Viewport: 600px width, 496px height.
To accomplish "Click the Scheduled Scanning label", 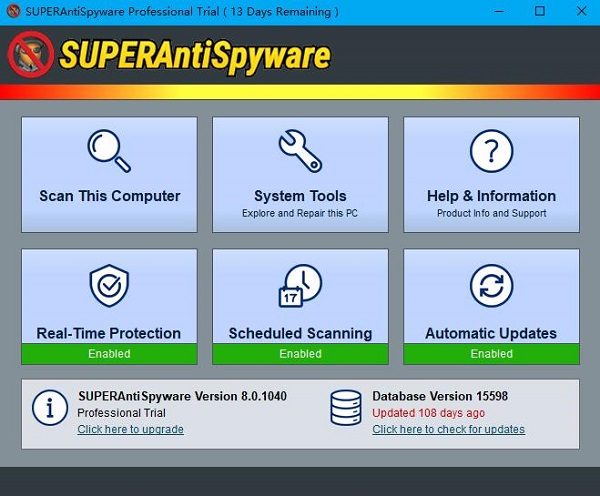I will click(300, 333).
